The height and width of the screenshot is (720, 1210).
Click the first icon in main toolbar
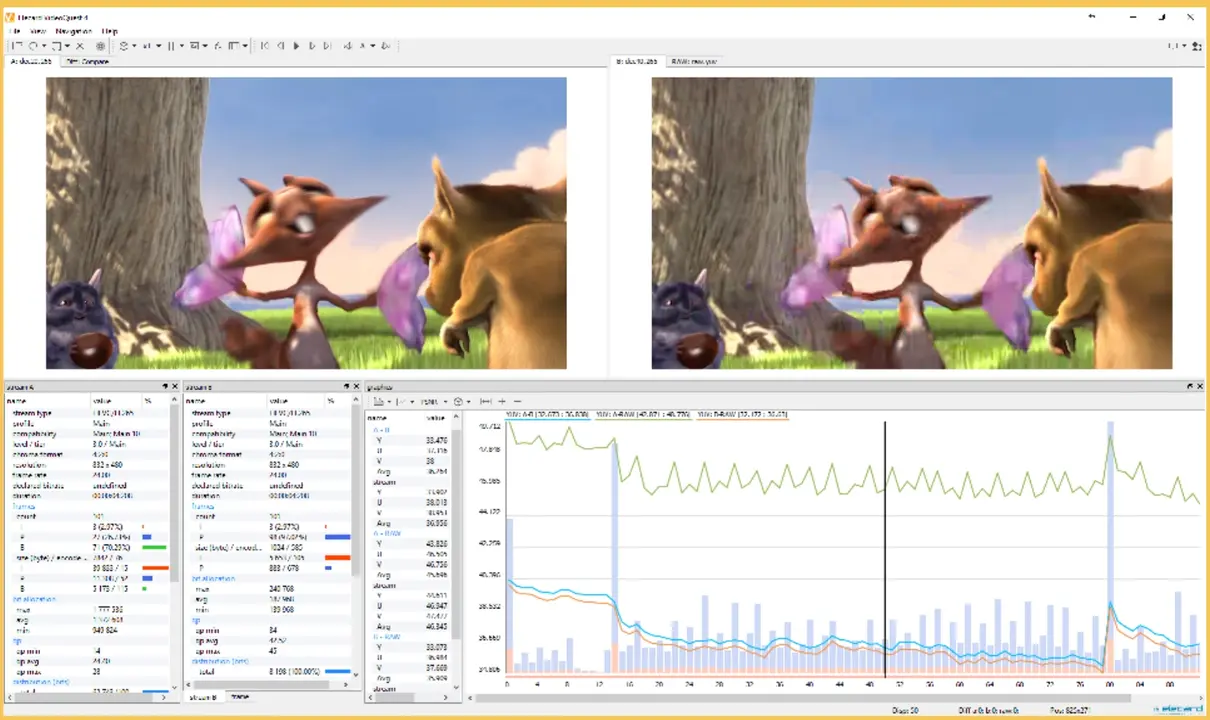[17, 46]
